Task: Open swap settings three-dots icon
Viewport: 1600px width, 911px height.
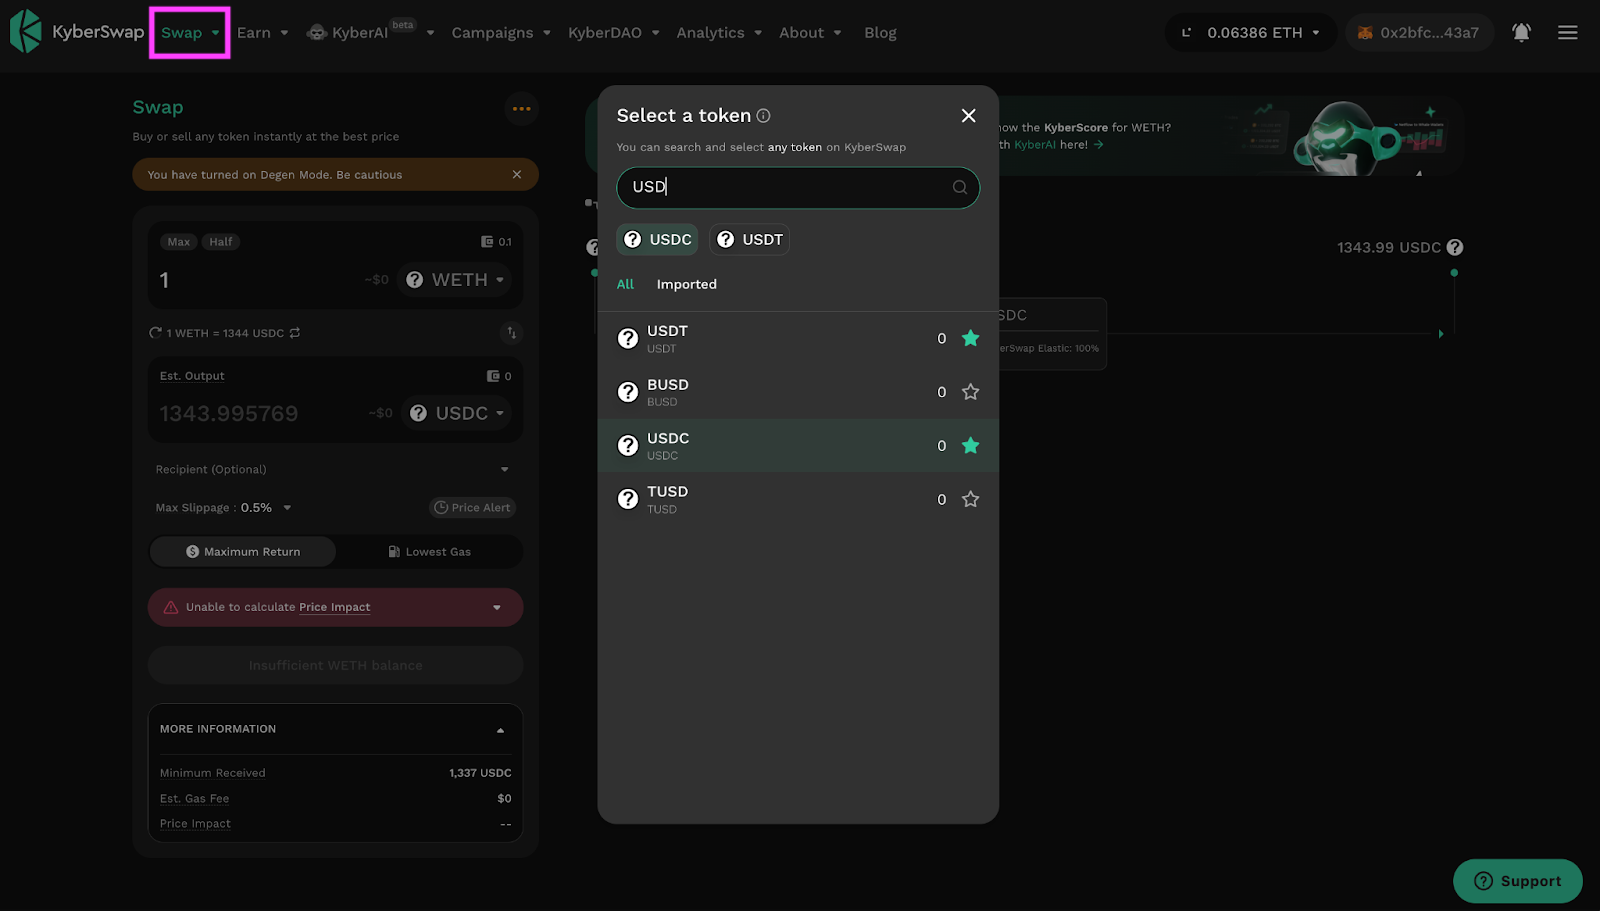Action: pyautogui.click(x=521, y=109)
